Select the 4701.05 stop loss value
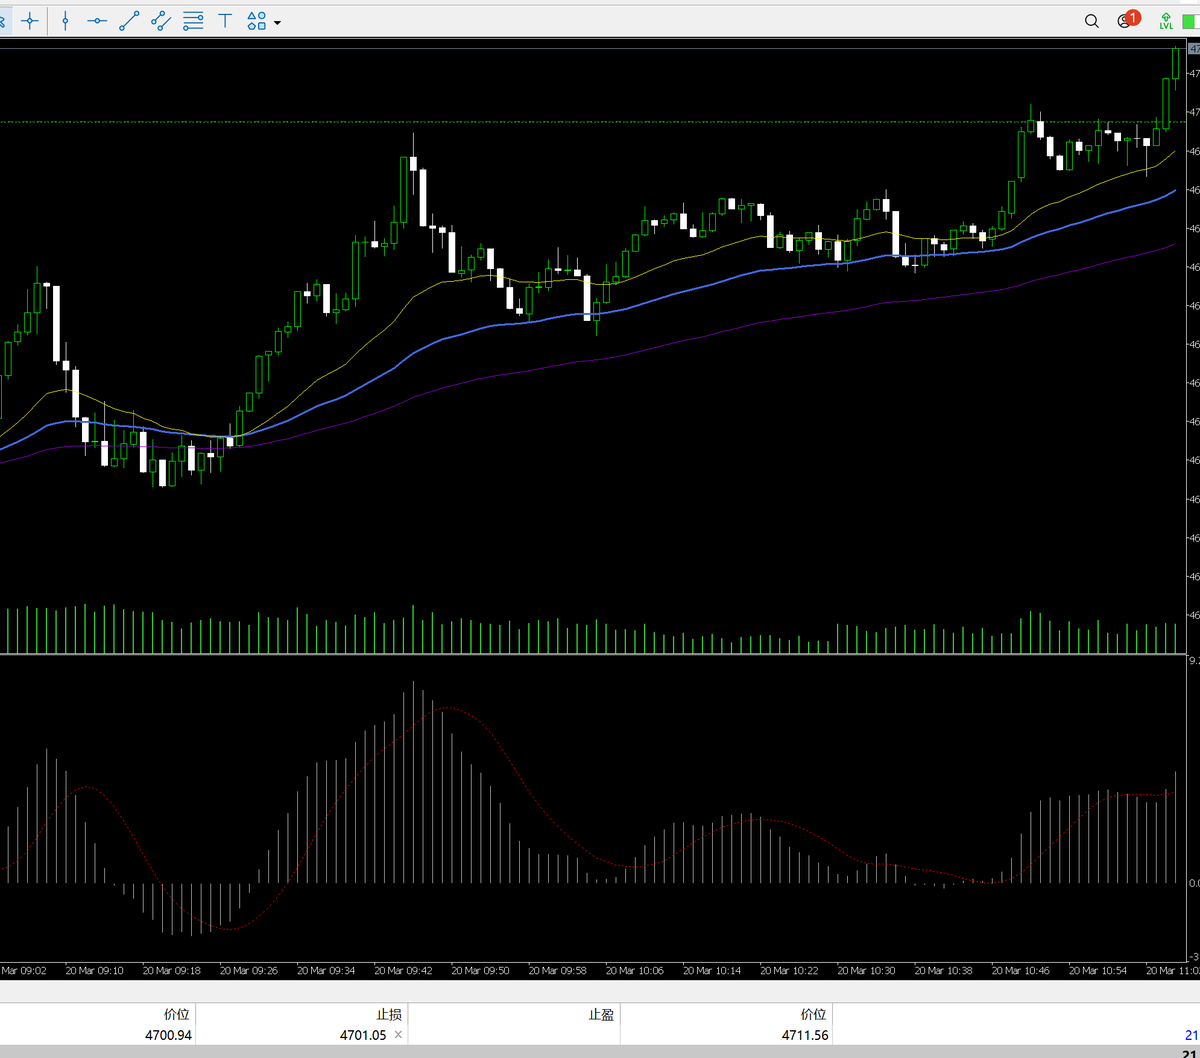Viewport: 1200px width, 1058px height. click(361, 1035)
